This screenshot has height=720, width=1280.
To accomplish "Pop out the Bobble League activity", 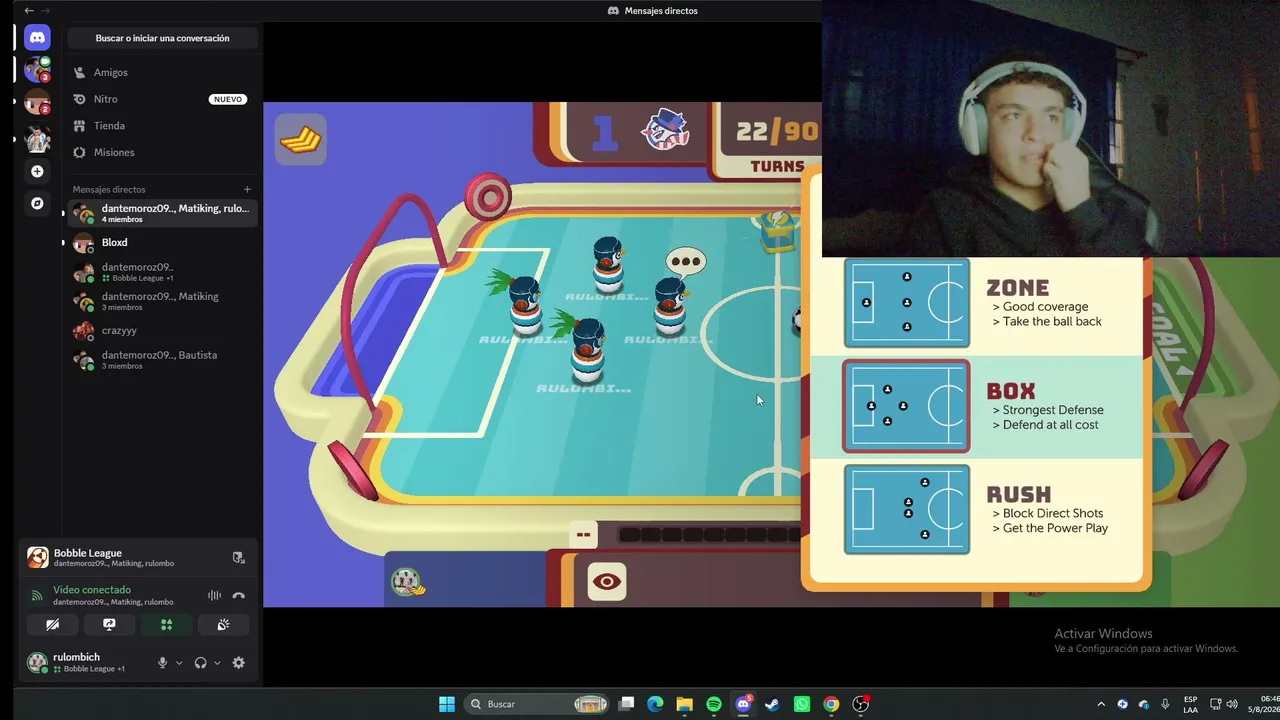I will 238,557.
